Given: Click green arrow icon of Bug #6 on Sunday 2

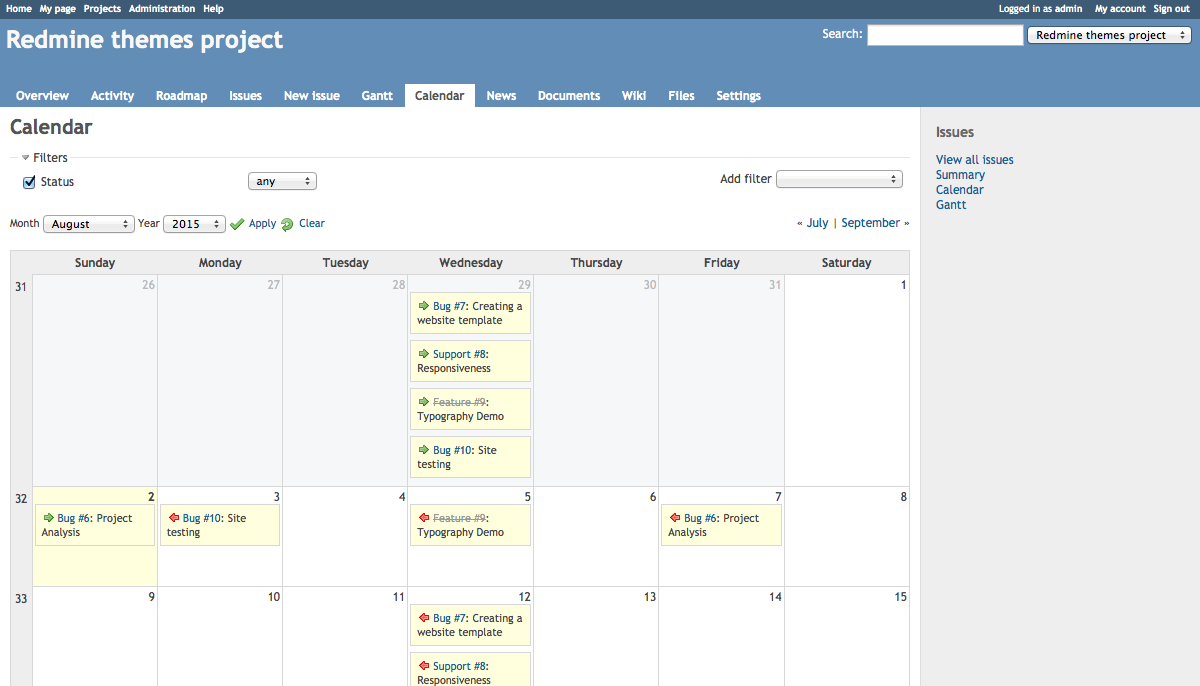Looking at the screenshot, I should (x=47, y=518).
